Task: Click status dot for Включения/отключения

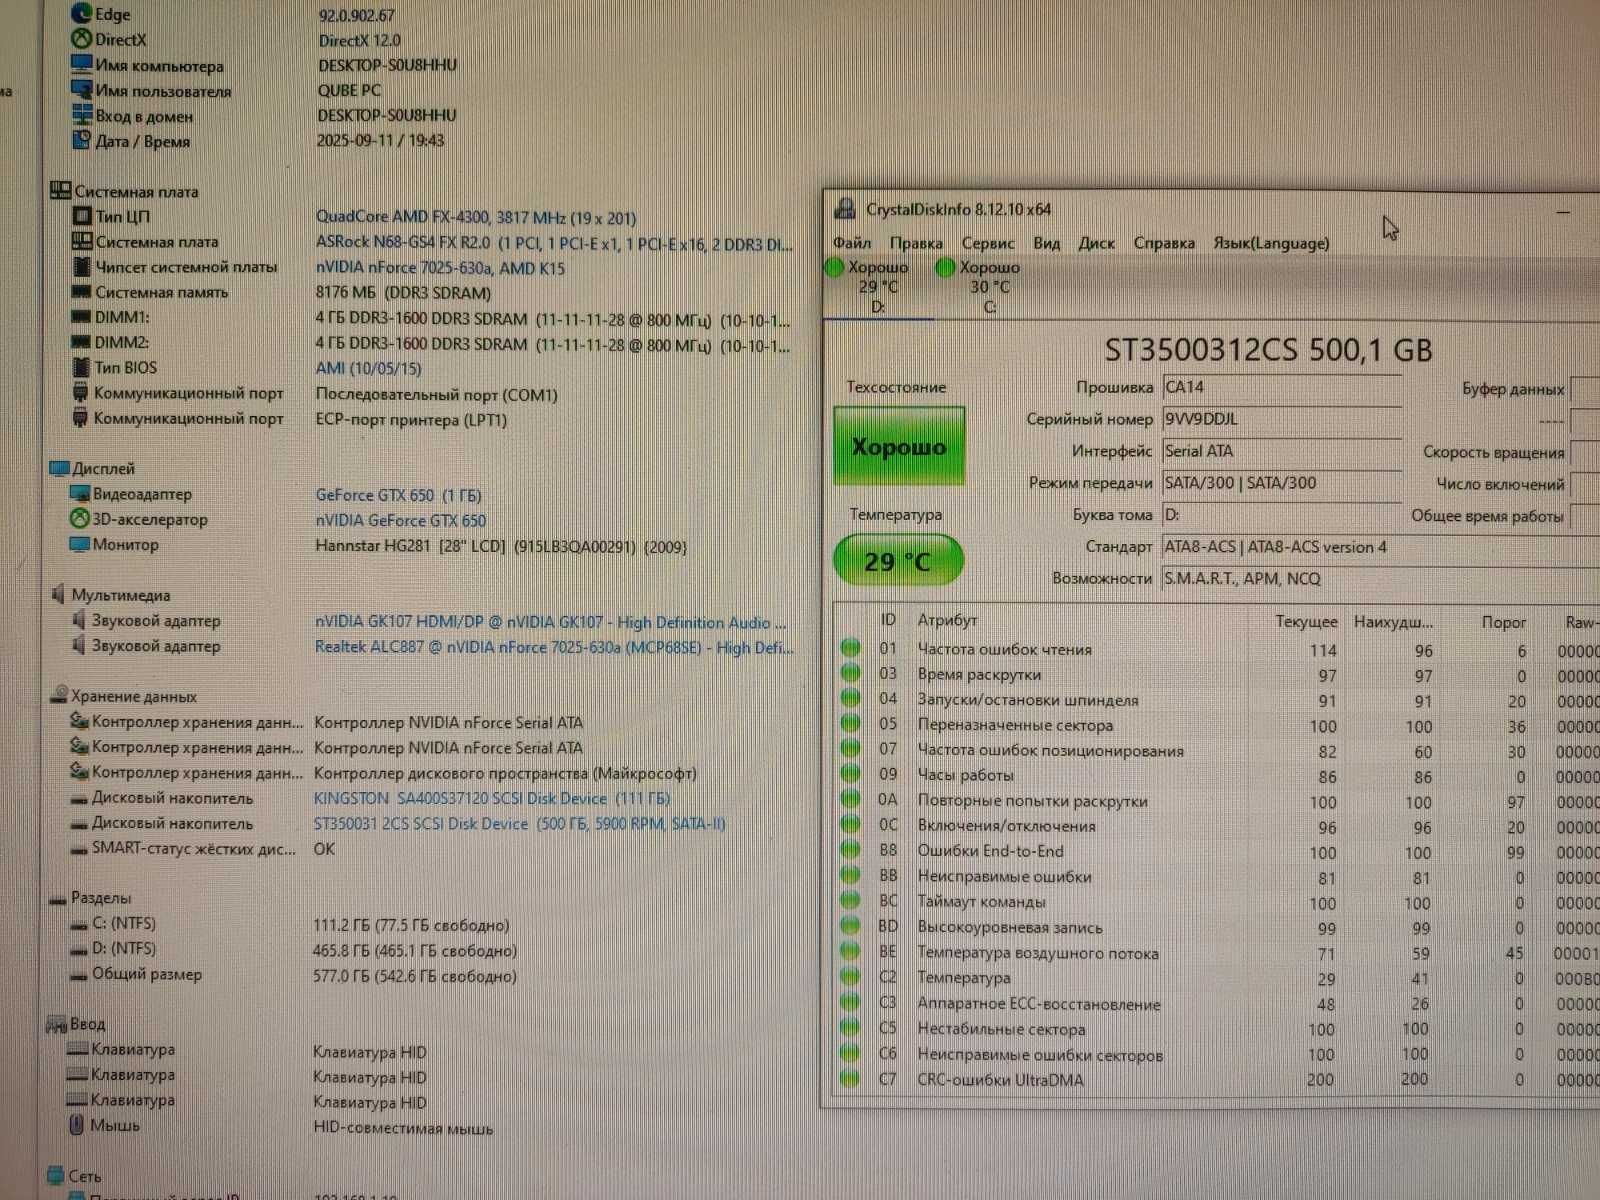Action: (850, 825)
